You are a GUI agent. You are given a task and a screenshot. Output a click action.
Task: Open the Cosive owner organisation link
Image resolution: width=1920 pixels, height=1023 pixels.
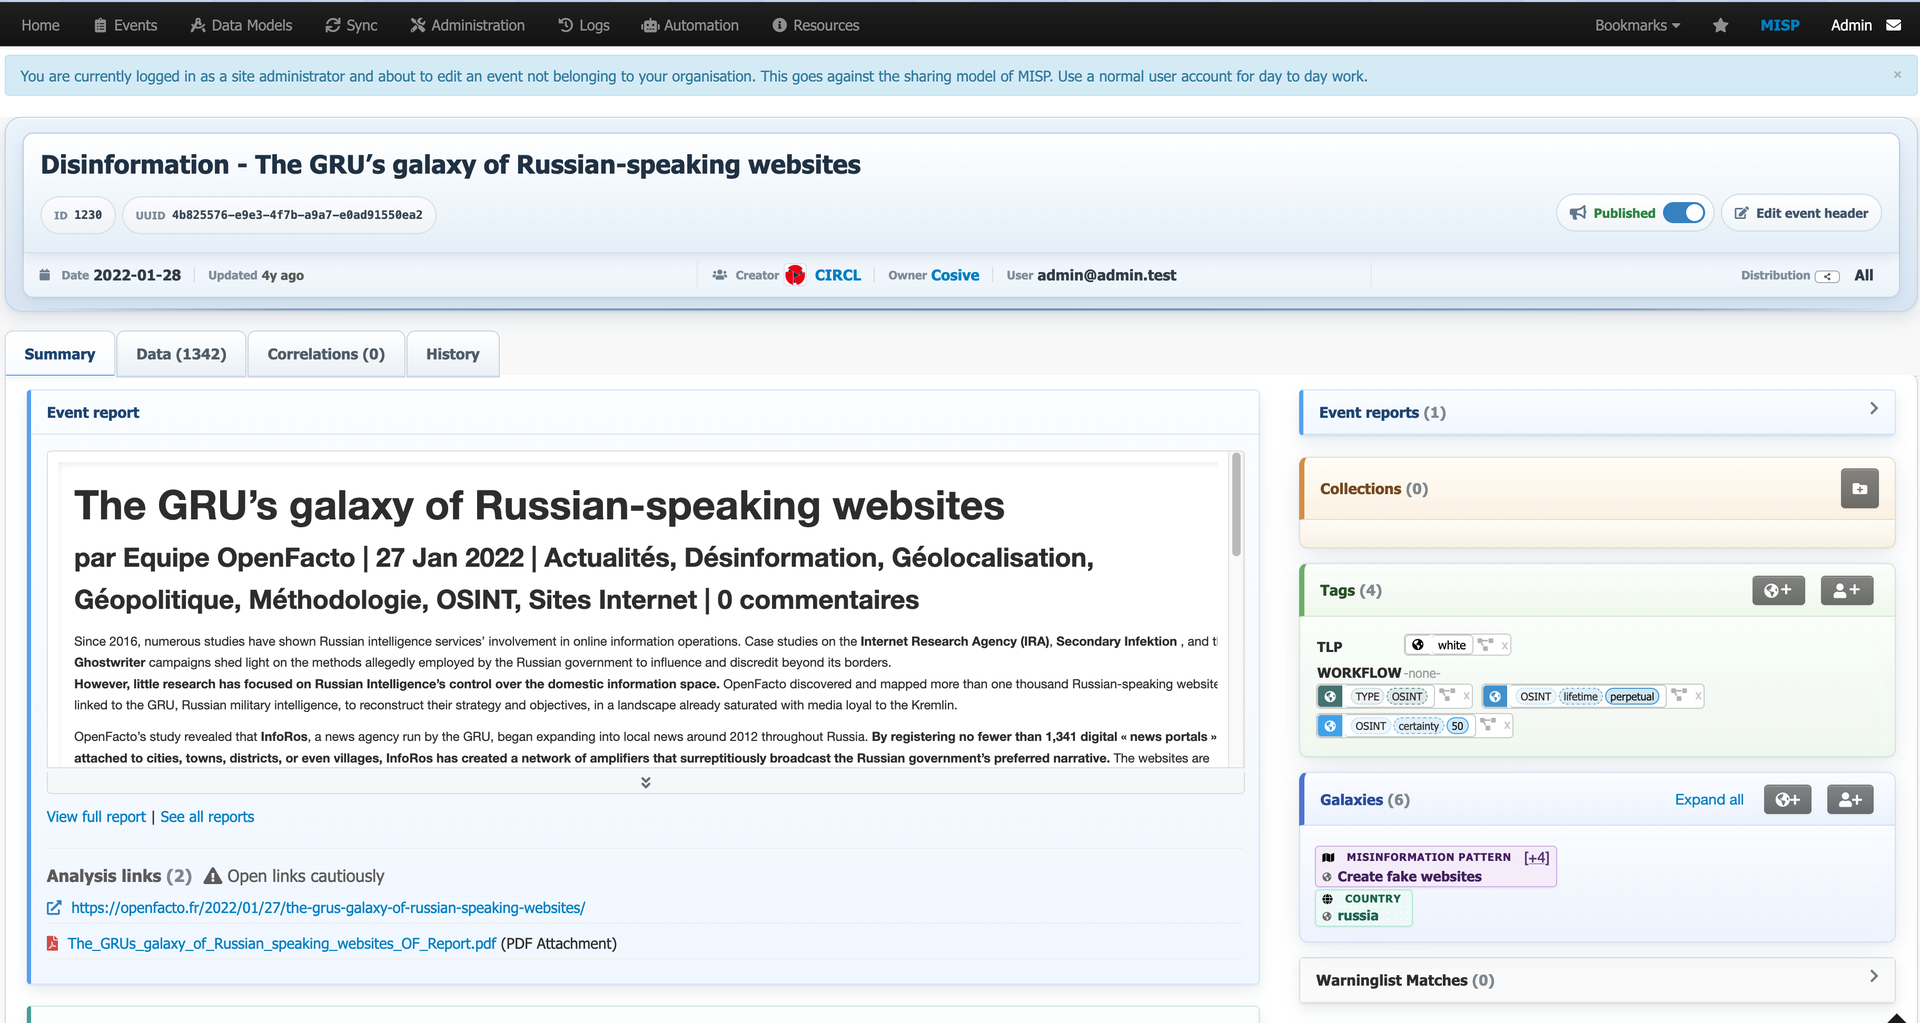click(x=955, y=275)
